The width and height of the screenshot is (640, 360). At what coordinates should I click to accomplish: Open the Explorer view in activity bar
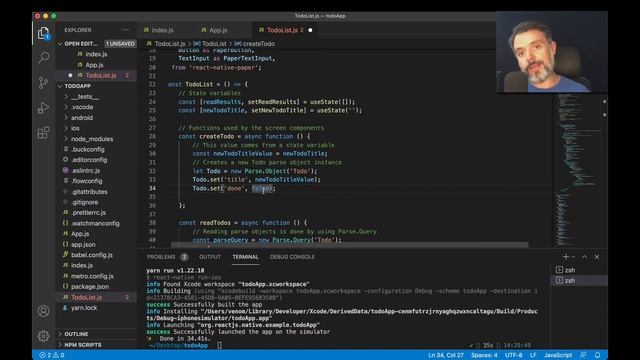tap(43, 33)
